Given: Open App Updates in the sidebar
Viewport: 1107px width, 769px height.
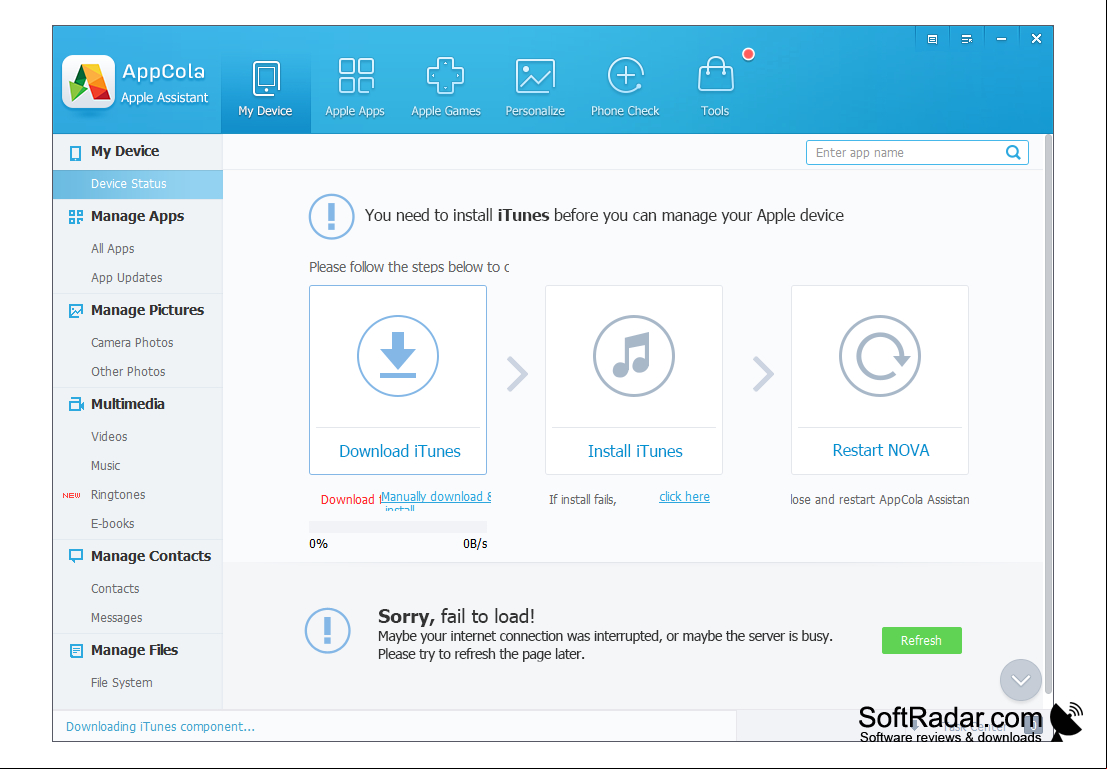Looking at the screenshot, I should 126,278.
